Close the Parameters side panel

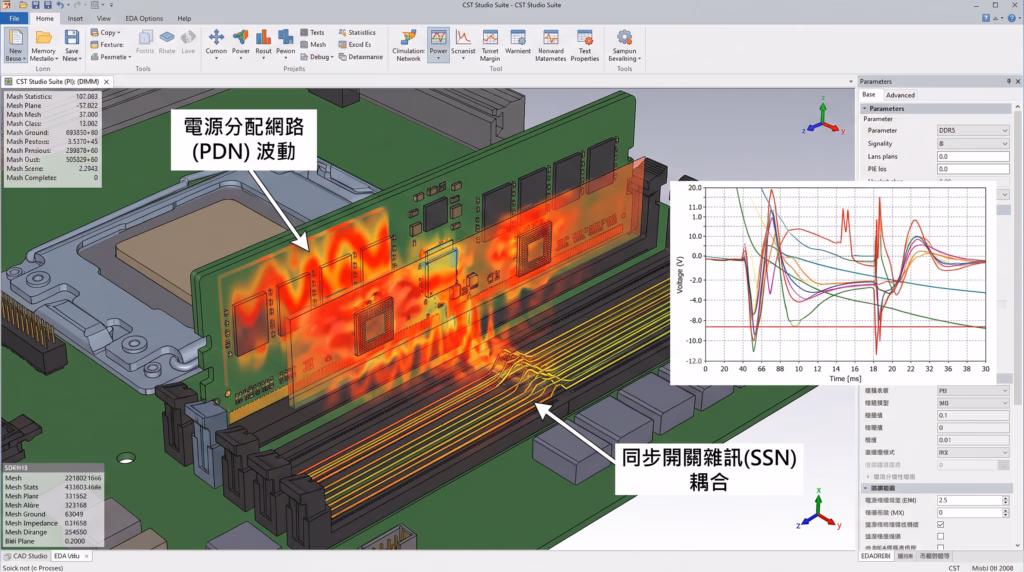point(1017,82)
